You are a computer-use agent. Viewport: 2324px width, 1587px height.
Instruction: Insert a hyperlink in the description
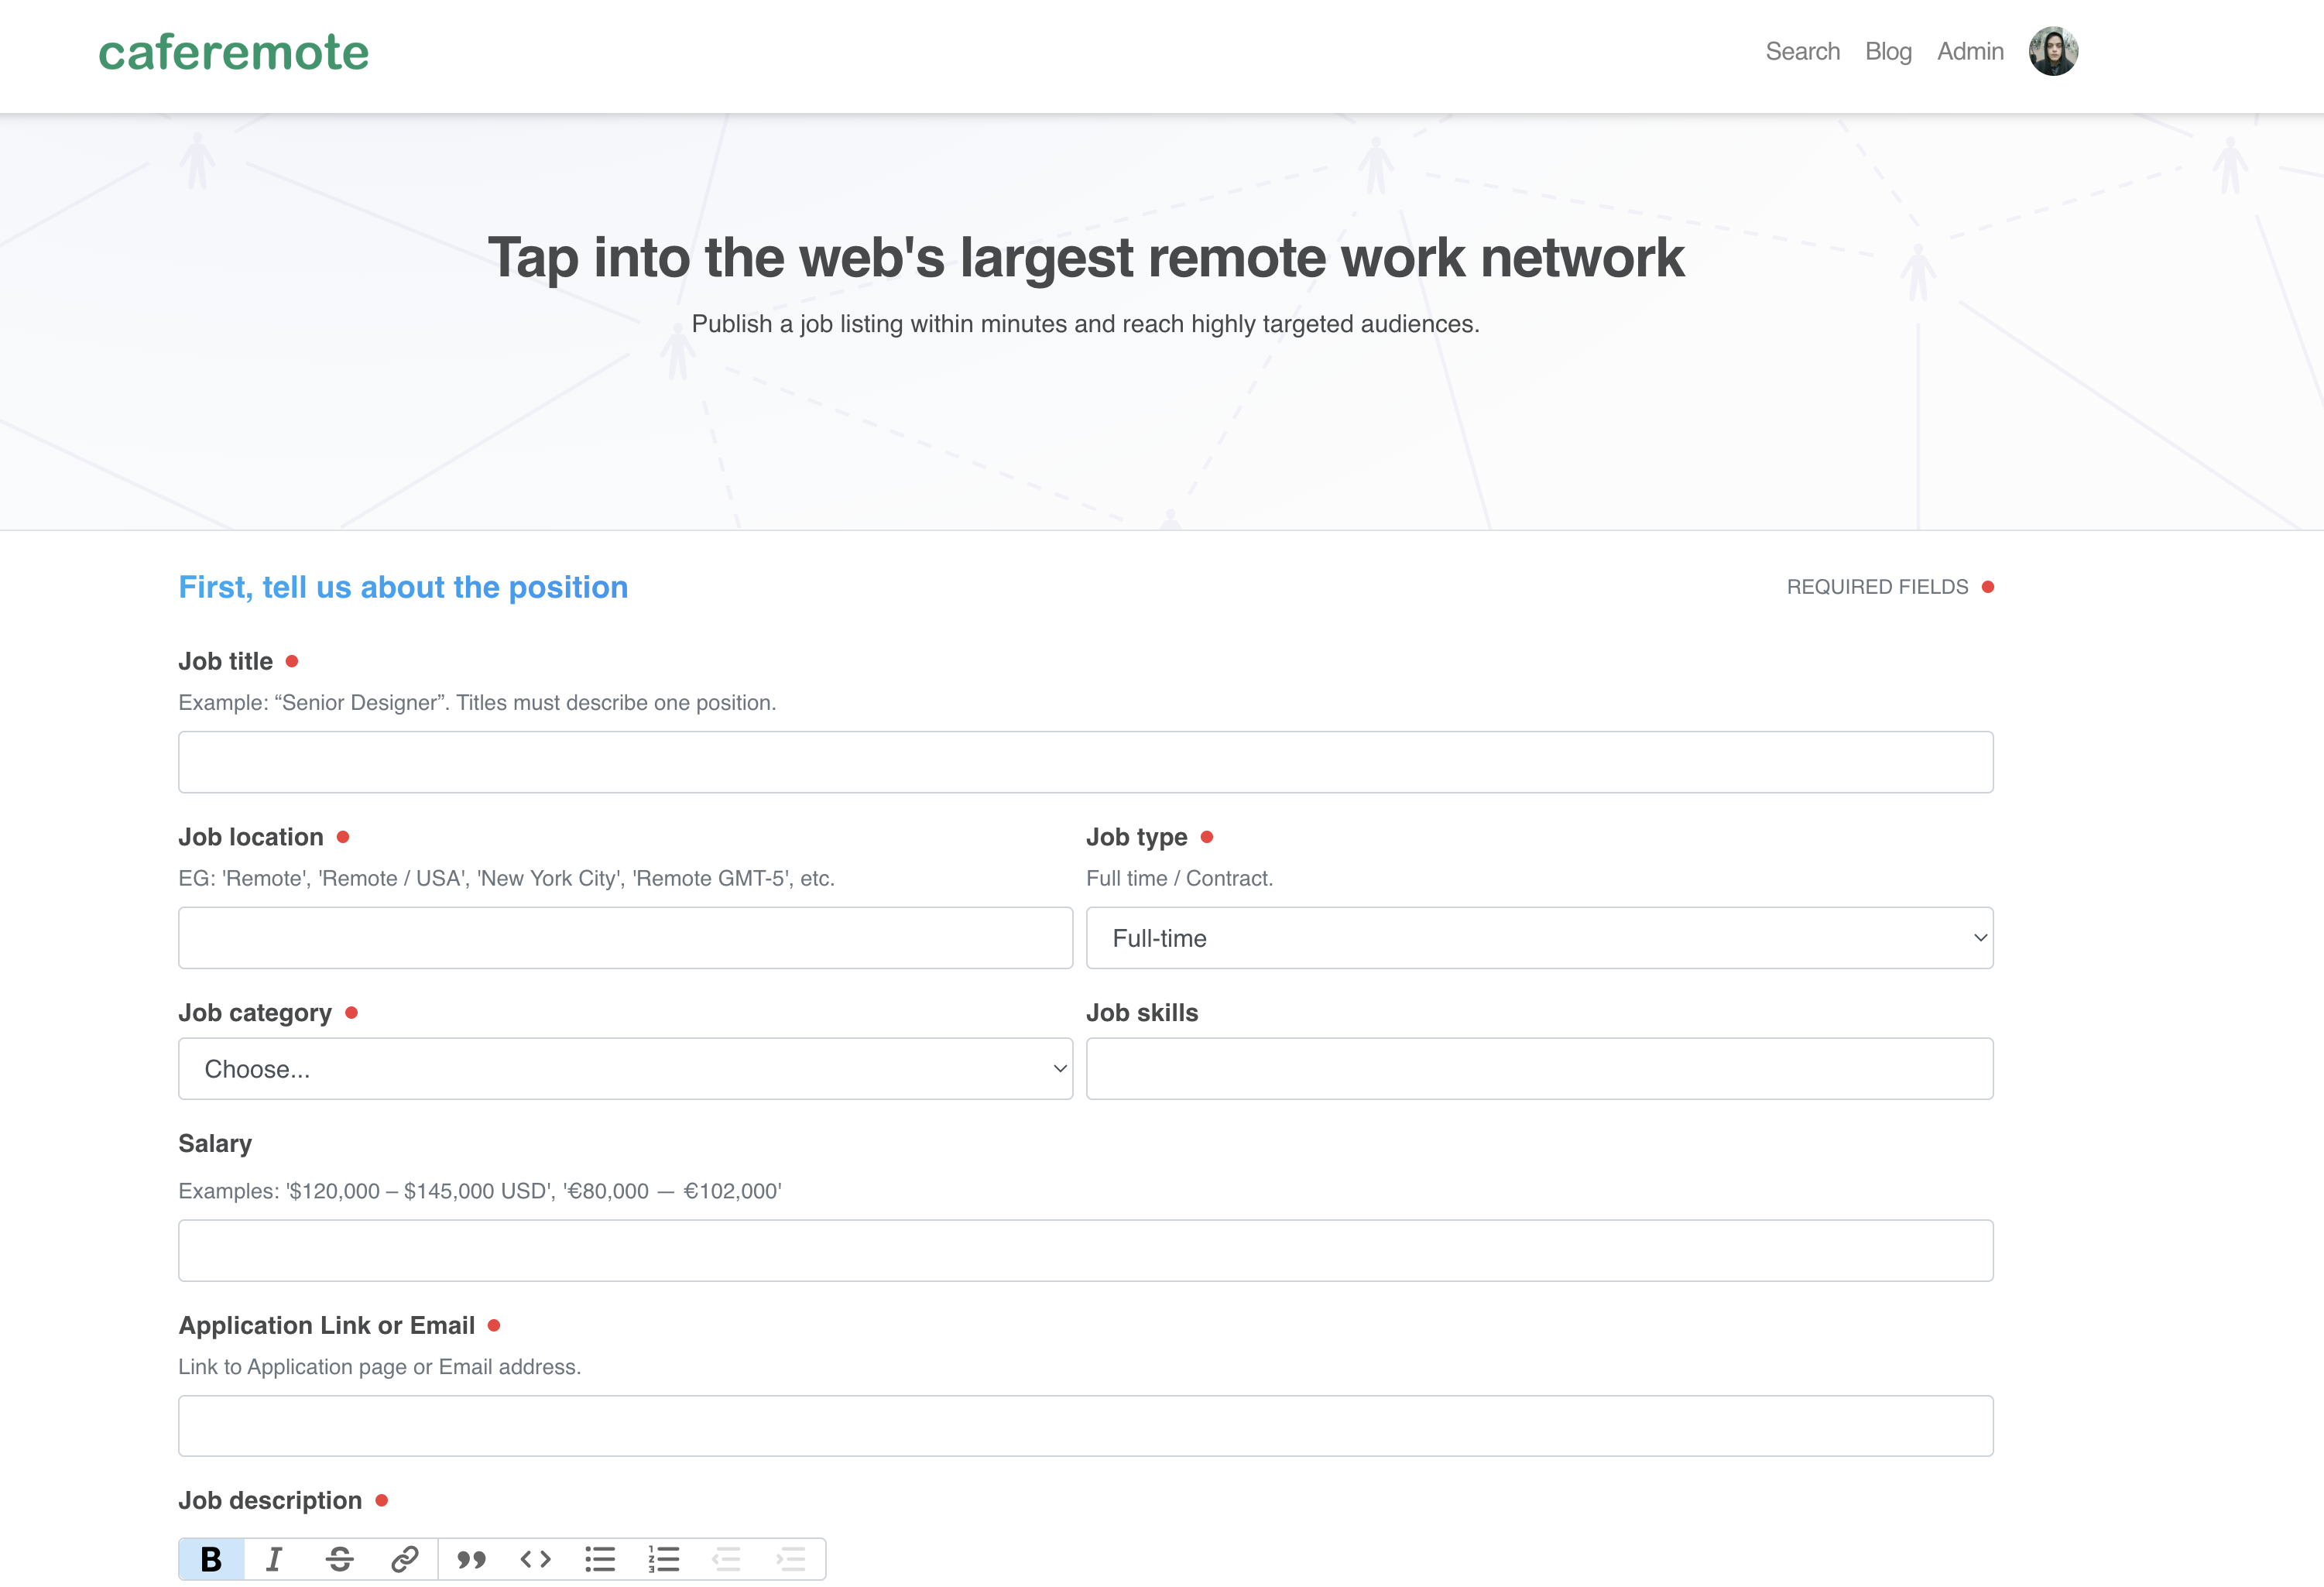(405, 1558)
